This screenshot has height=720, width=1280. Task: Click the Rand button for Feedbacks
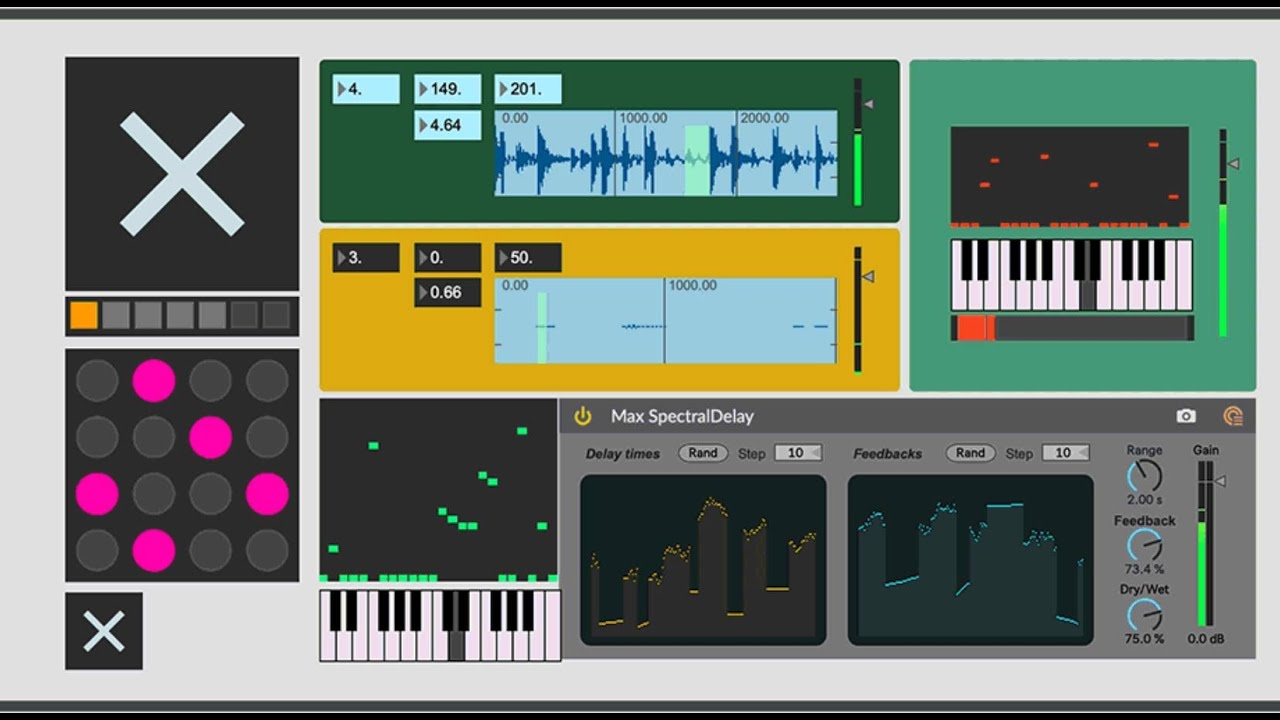click(970, 453)
